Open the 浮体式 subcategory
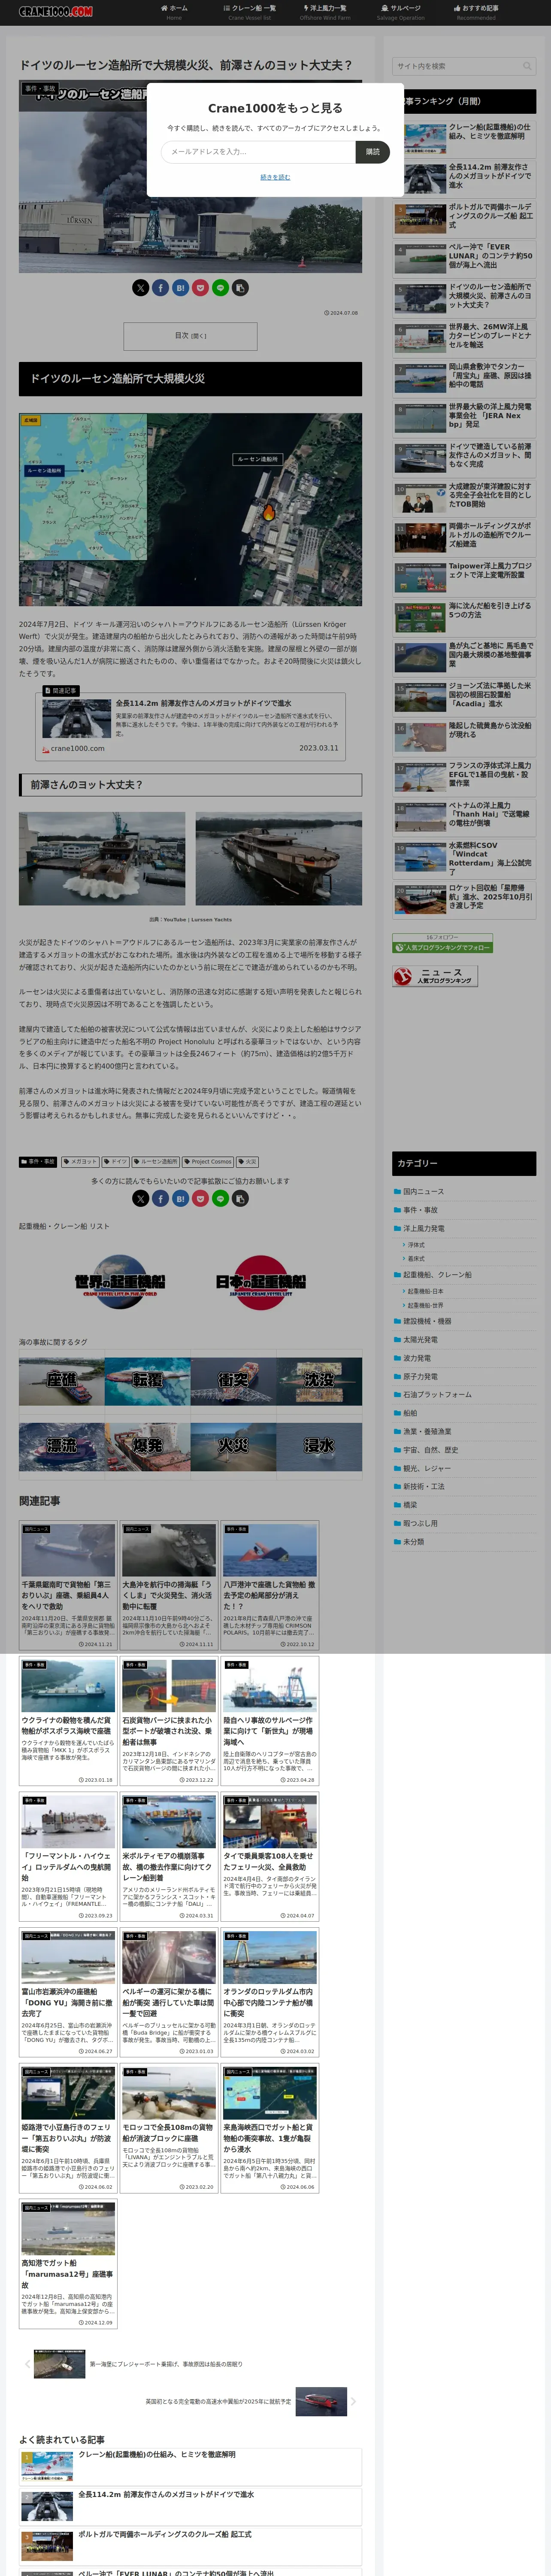The image size is (551, 2576). pos(416,1245)
